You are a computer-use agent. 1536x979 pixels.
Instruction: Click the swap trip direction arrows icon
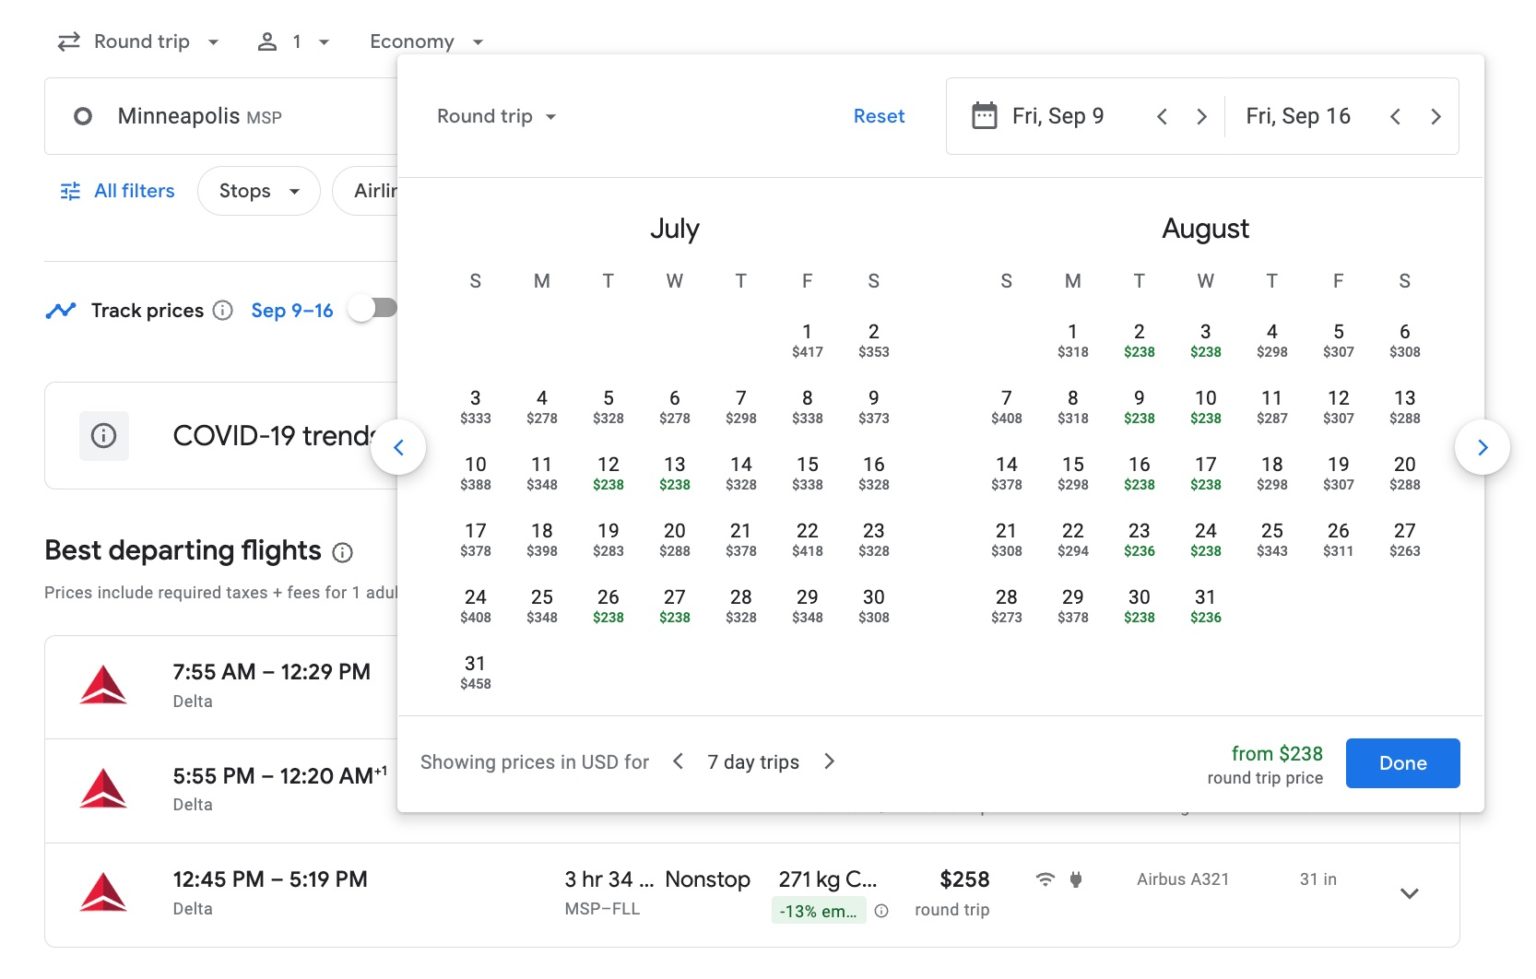(x=66, y=41)
